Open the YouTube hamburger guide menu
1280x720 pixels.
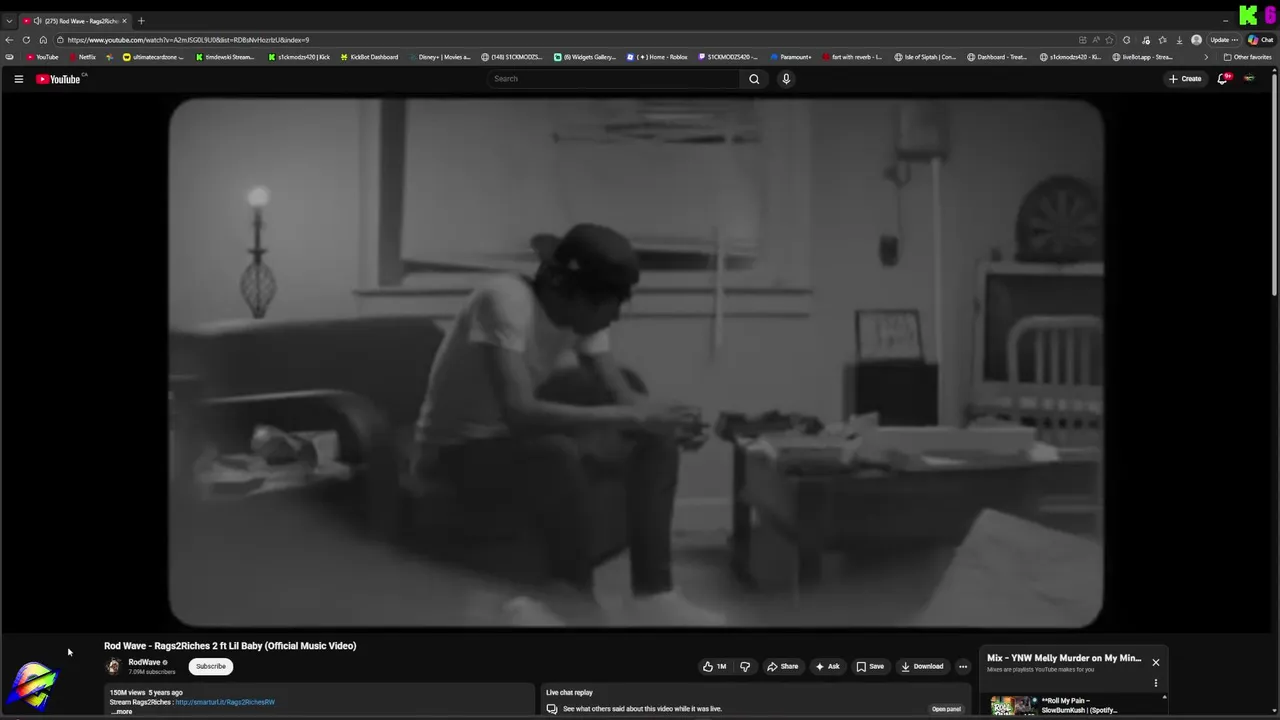[x=18, y=79]
